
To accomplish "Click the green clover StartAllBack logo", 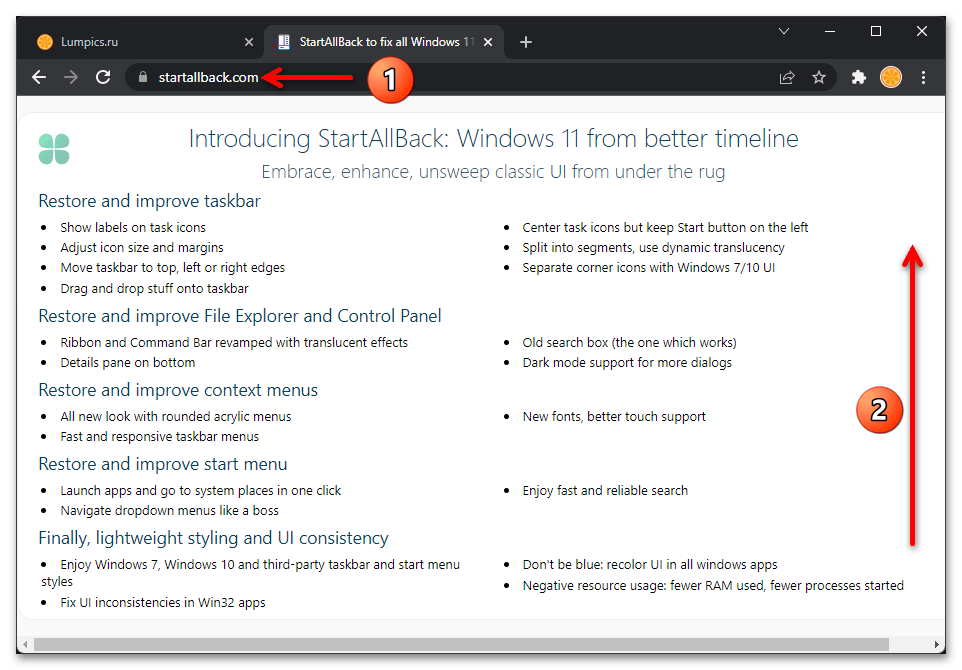I will (x=54, y=149).
